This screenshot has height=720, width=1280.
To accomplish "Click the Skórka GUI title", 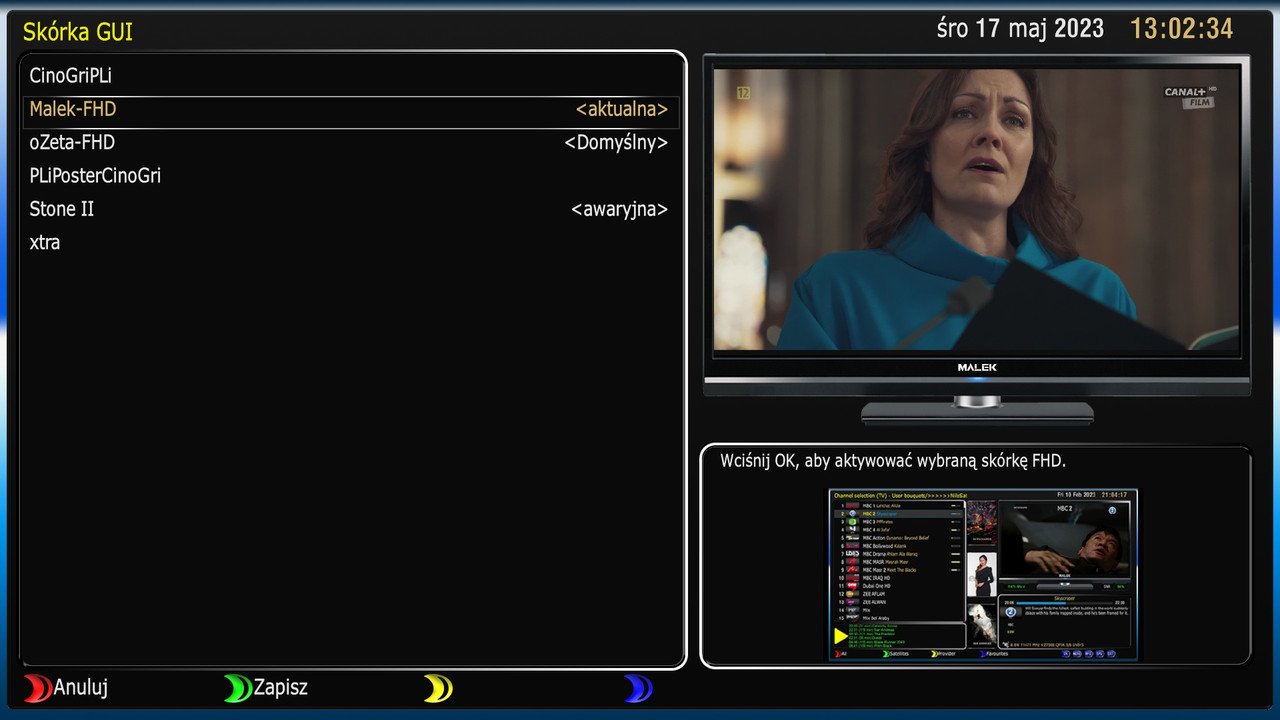I will 78,32.
